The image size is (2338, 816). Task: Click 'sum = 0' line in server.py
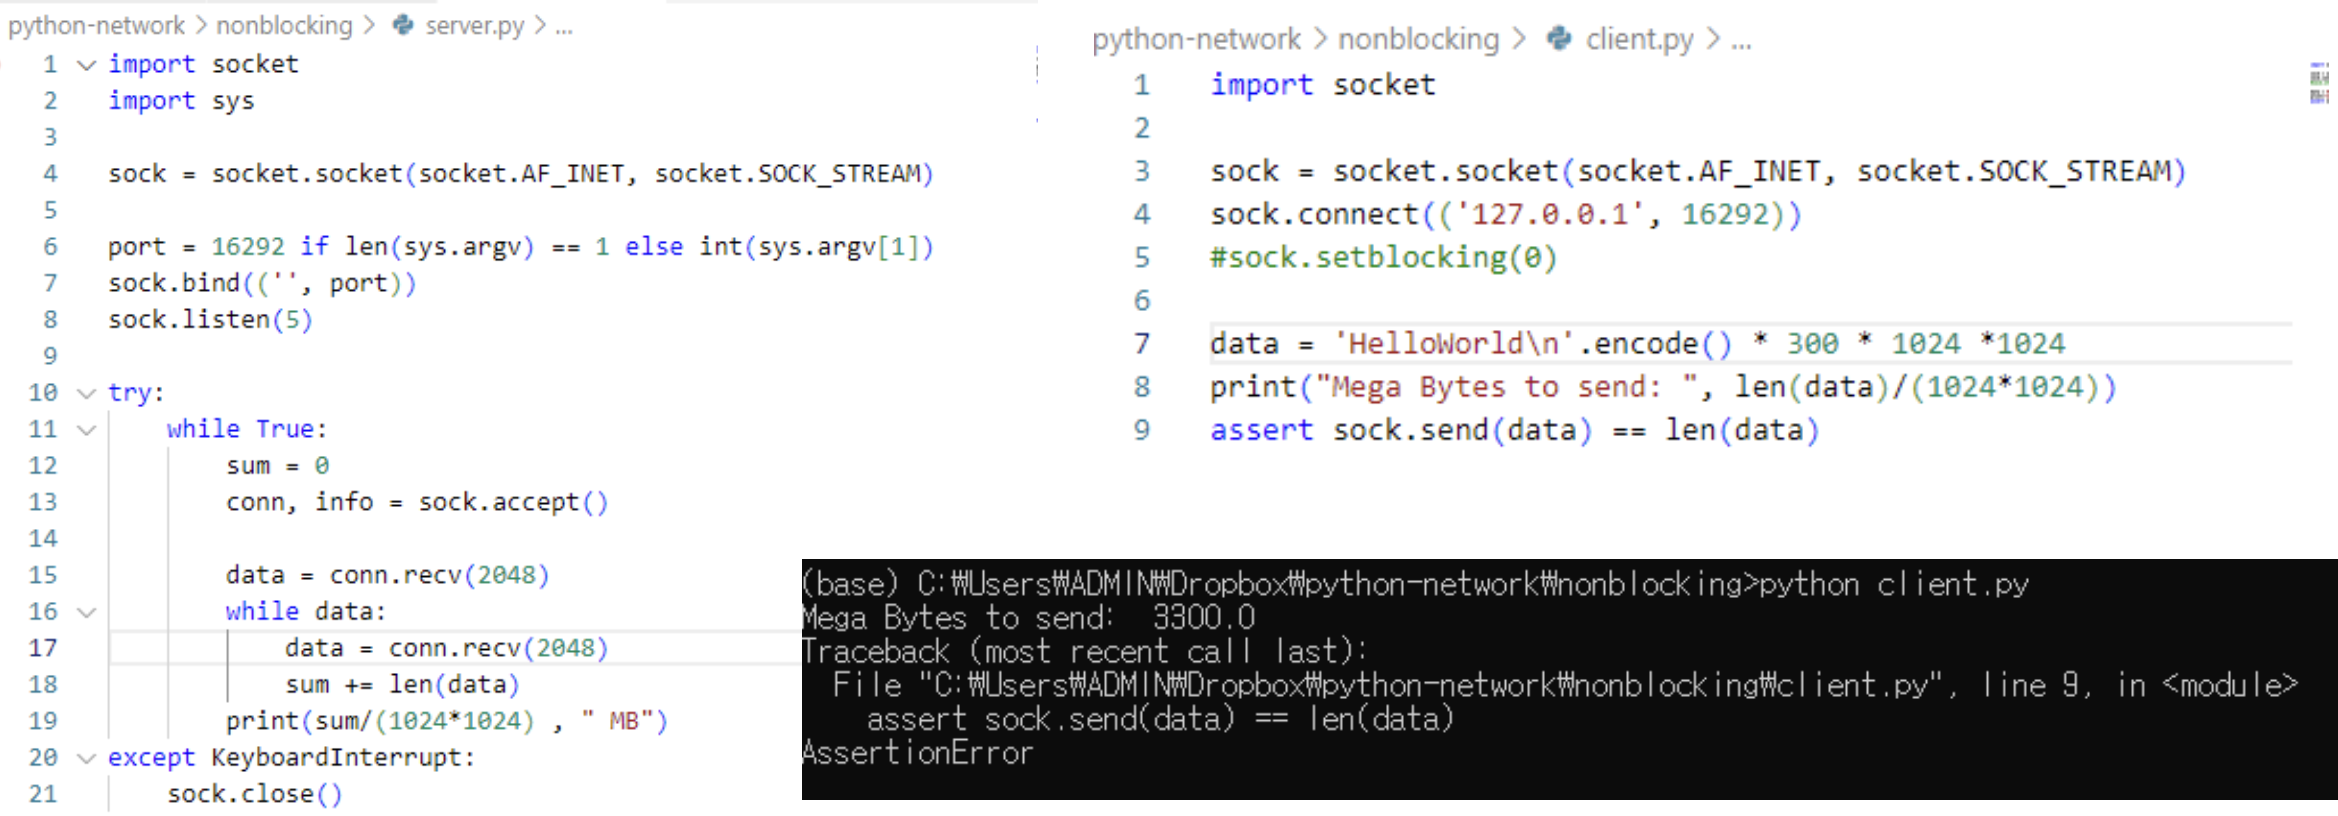point(277,466)
